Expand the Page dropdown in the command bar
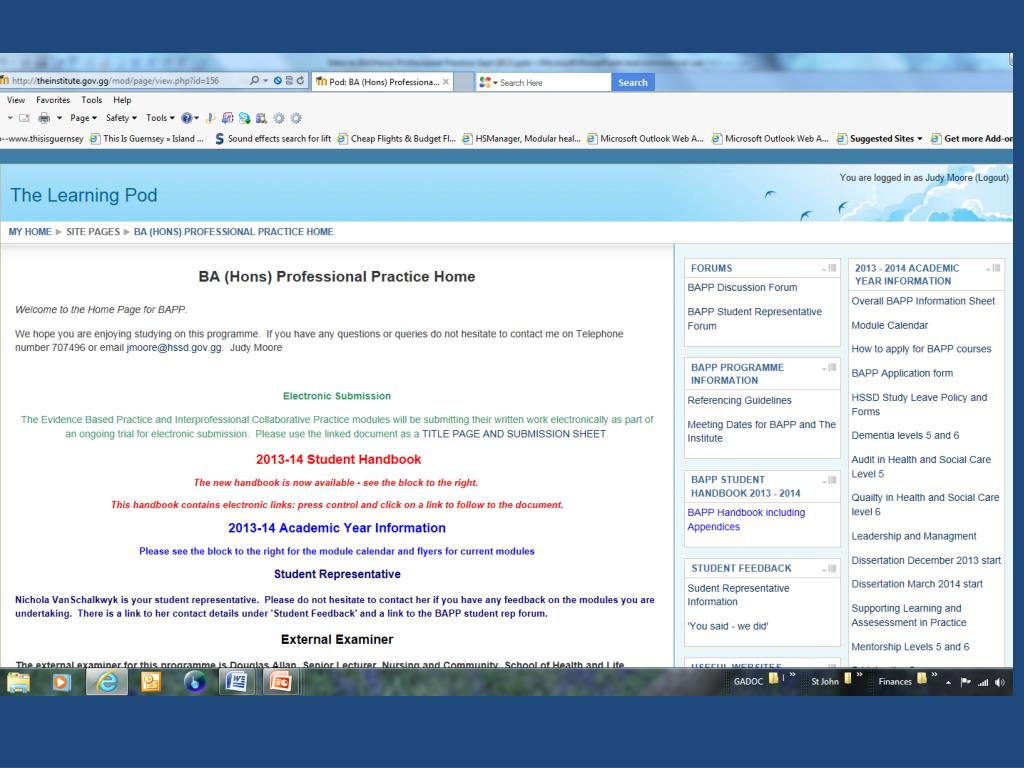1024x768 pixels. [83, 118]
